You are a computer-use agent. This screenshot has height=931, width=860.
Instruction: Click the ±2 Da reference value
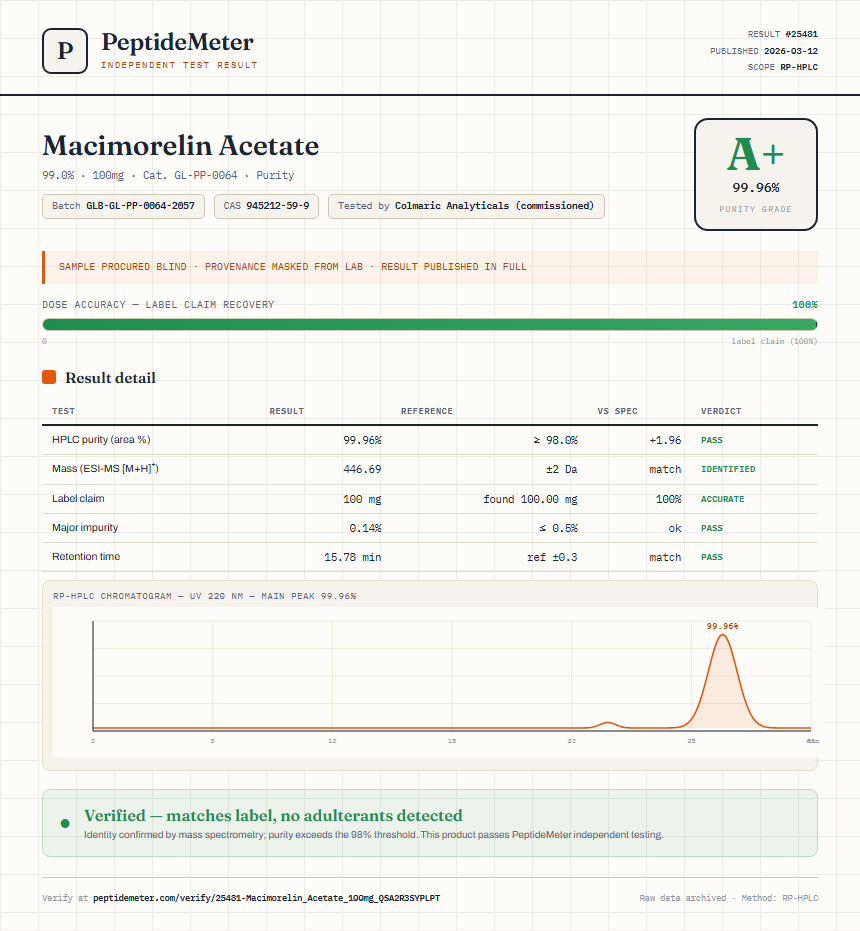point(562,469)
